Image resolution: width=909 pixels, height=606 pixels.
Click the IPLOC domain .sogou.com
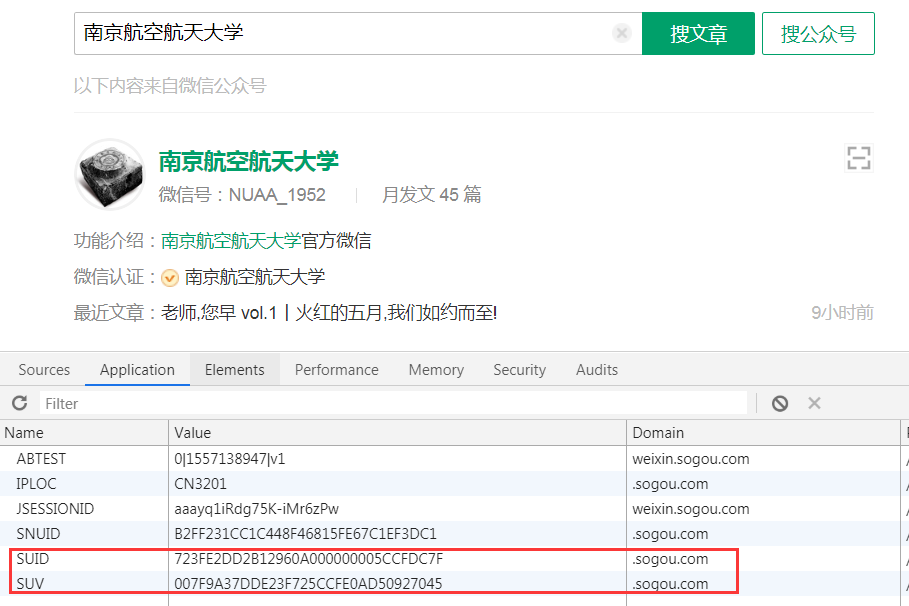coord(670,484)
